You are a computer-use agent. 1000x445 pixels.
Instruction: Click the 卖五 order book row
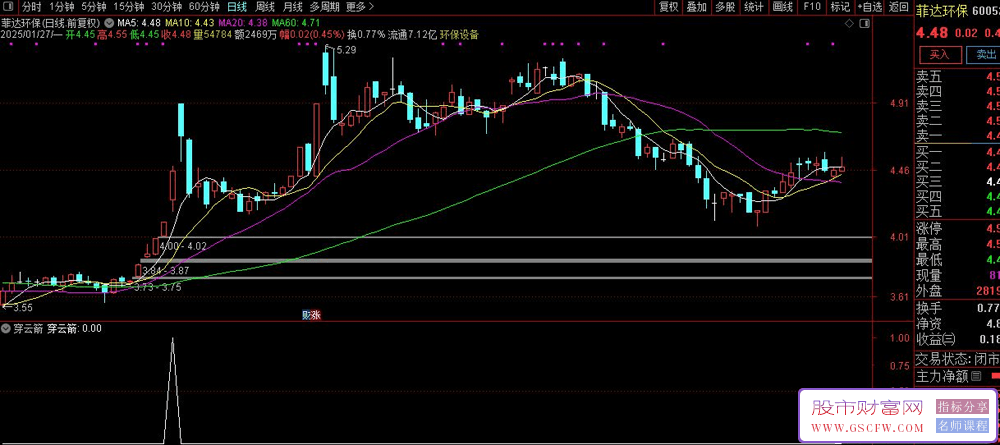tap(957, 77)
